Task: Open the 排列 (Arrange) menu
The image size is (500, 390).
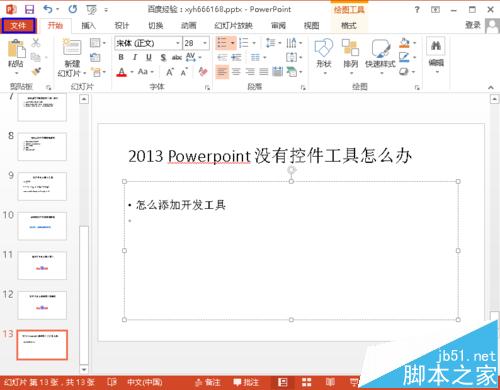Action: tap(350, 56)
